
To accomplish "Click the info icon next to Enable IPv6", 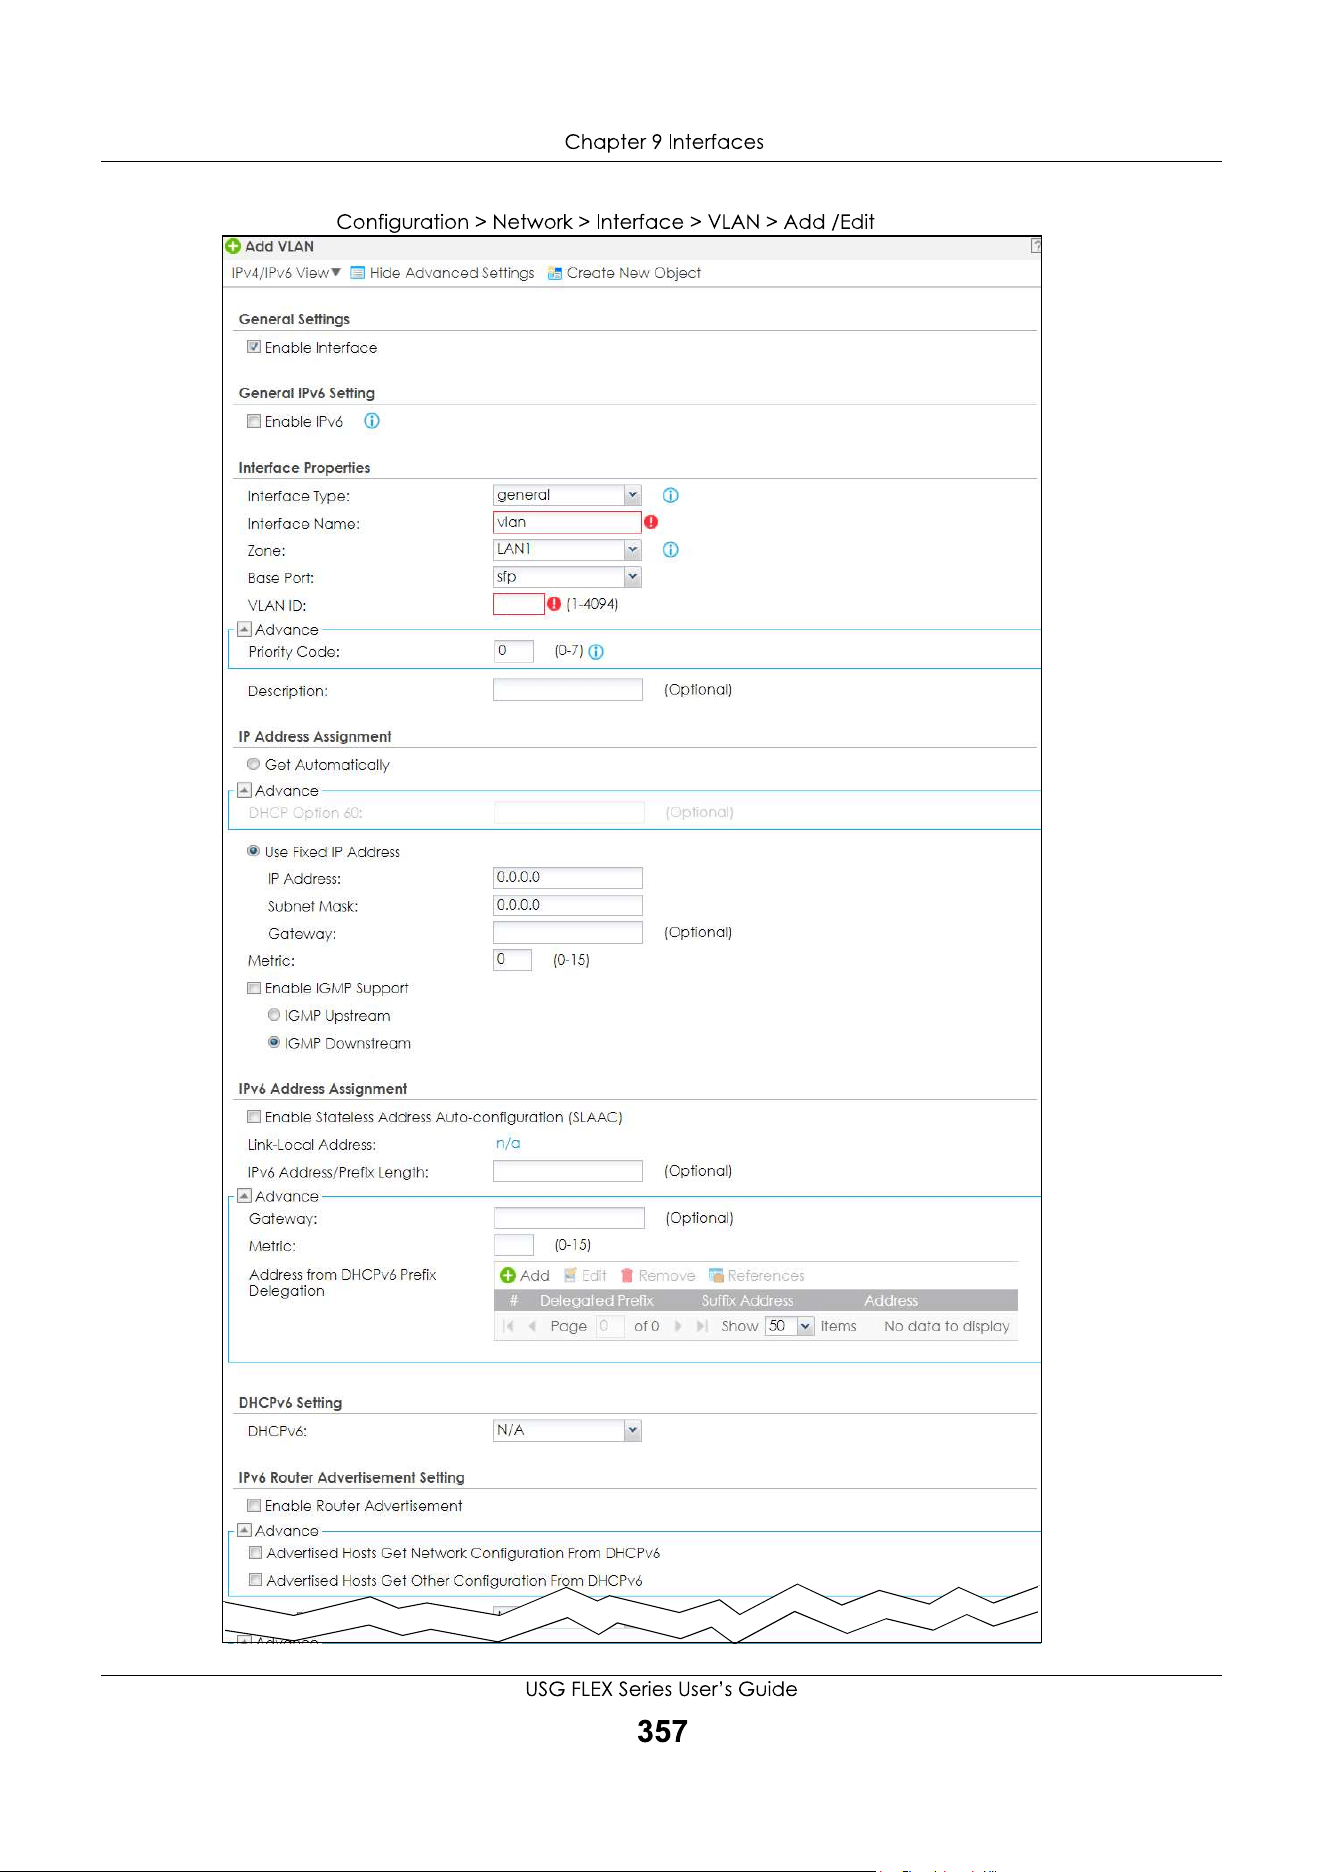I will (372, 421).
